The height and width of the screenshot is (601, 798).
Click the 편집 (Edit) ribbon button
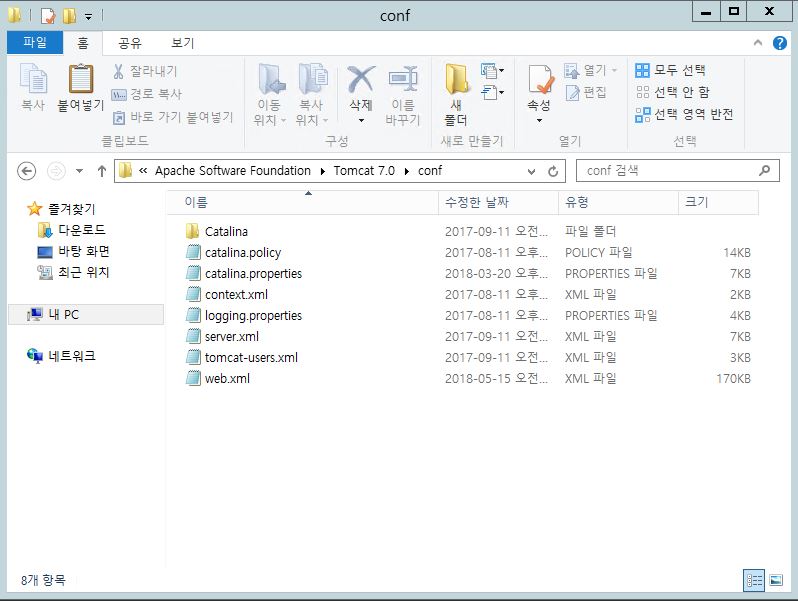tap(586, 93)
